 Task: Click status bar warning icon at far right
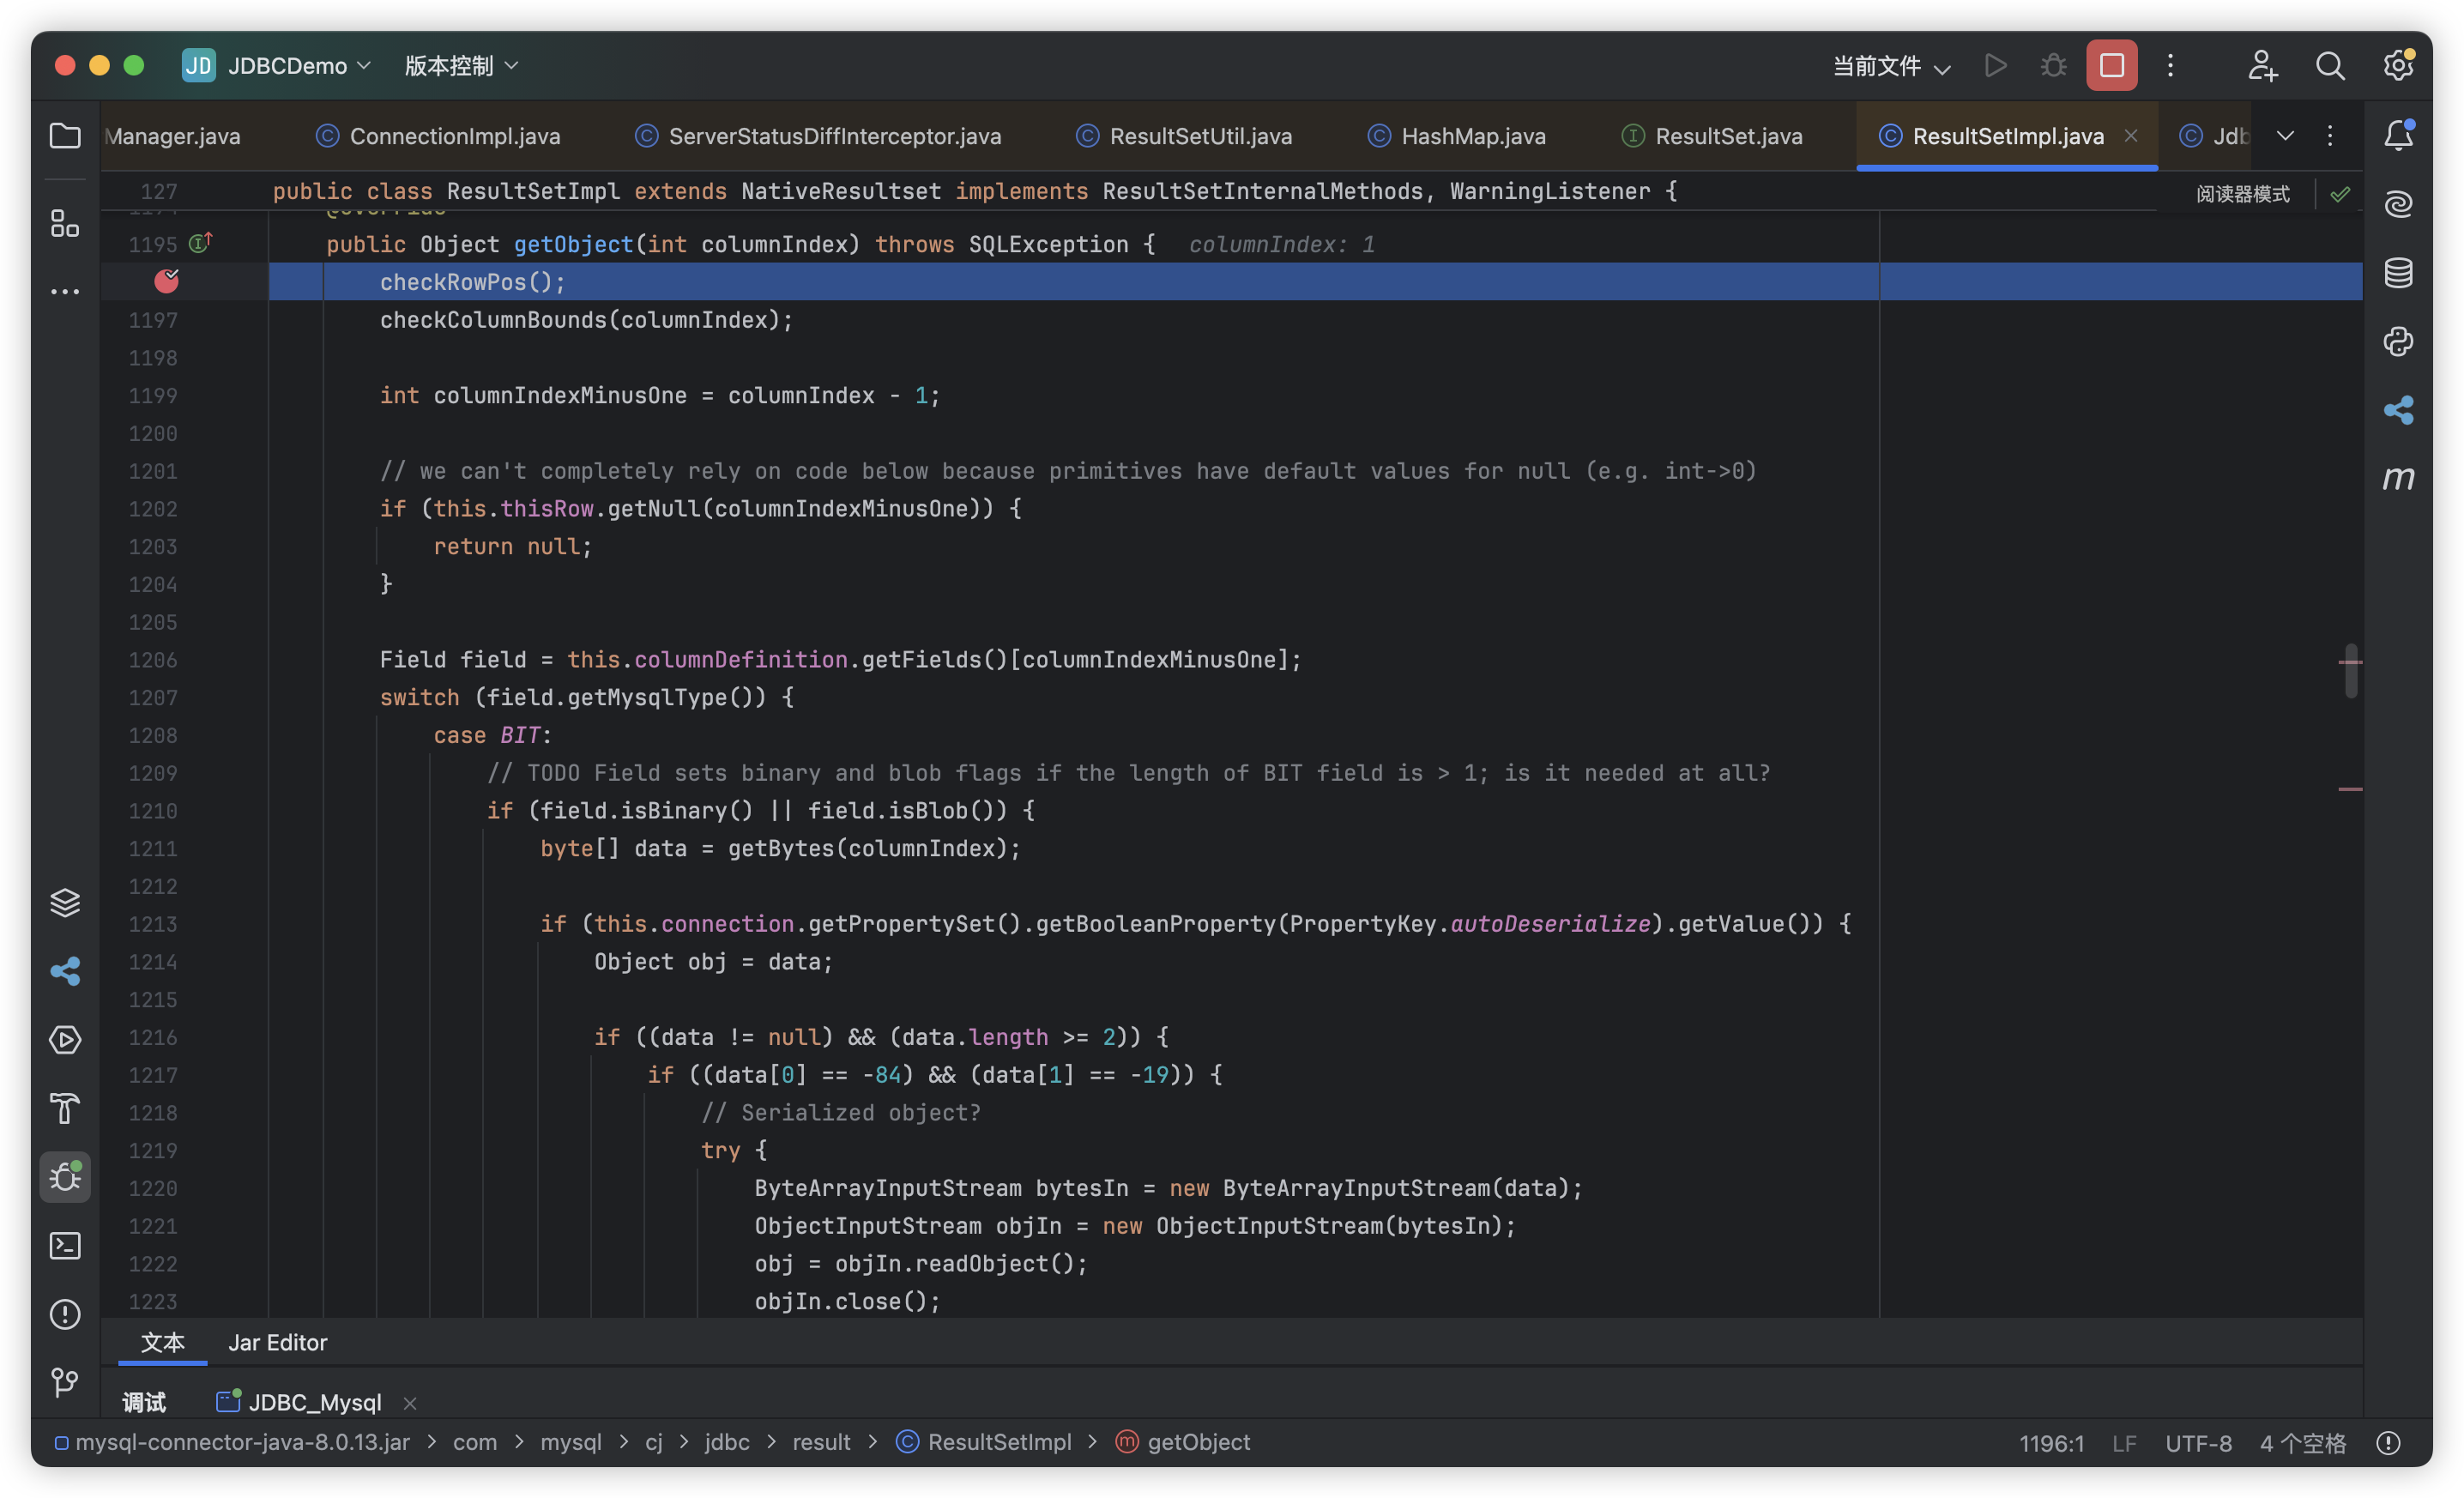tap(2388, 1443)
